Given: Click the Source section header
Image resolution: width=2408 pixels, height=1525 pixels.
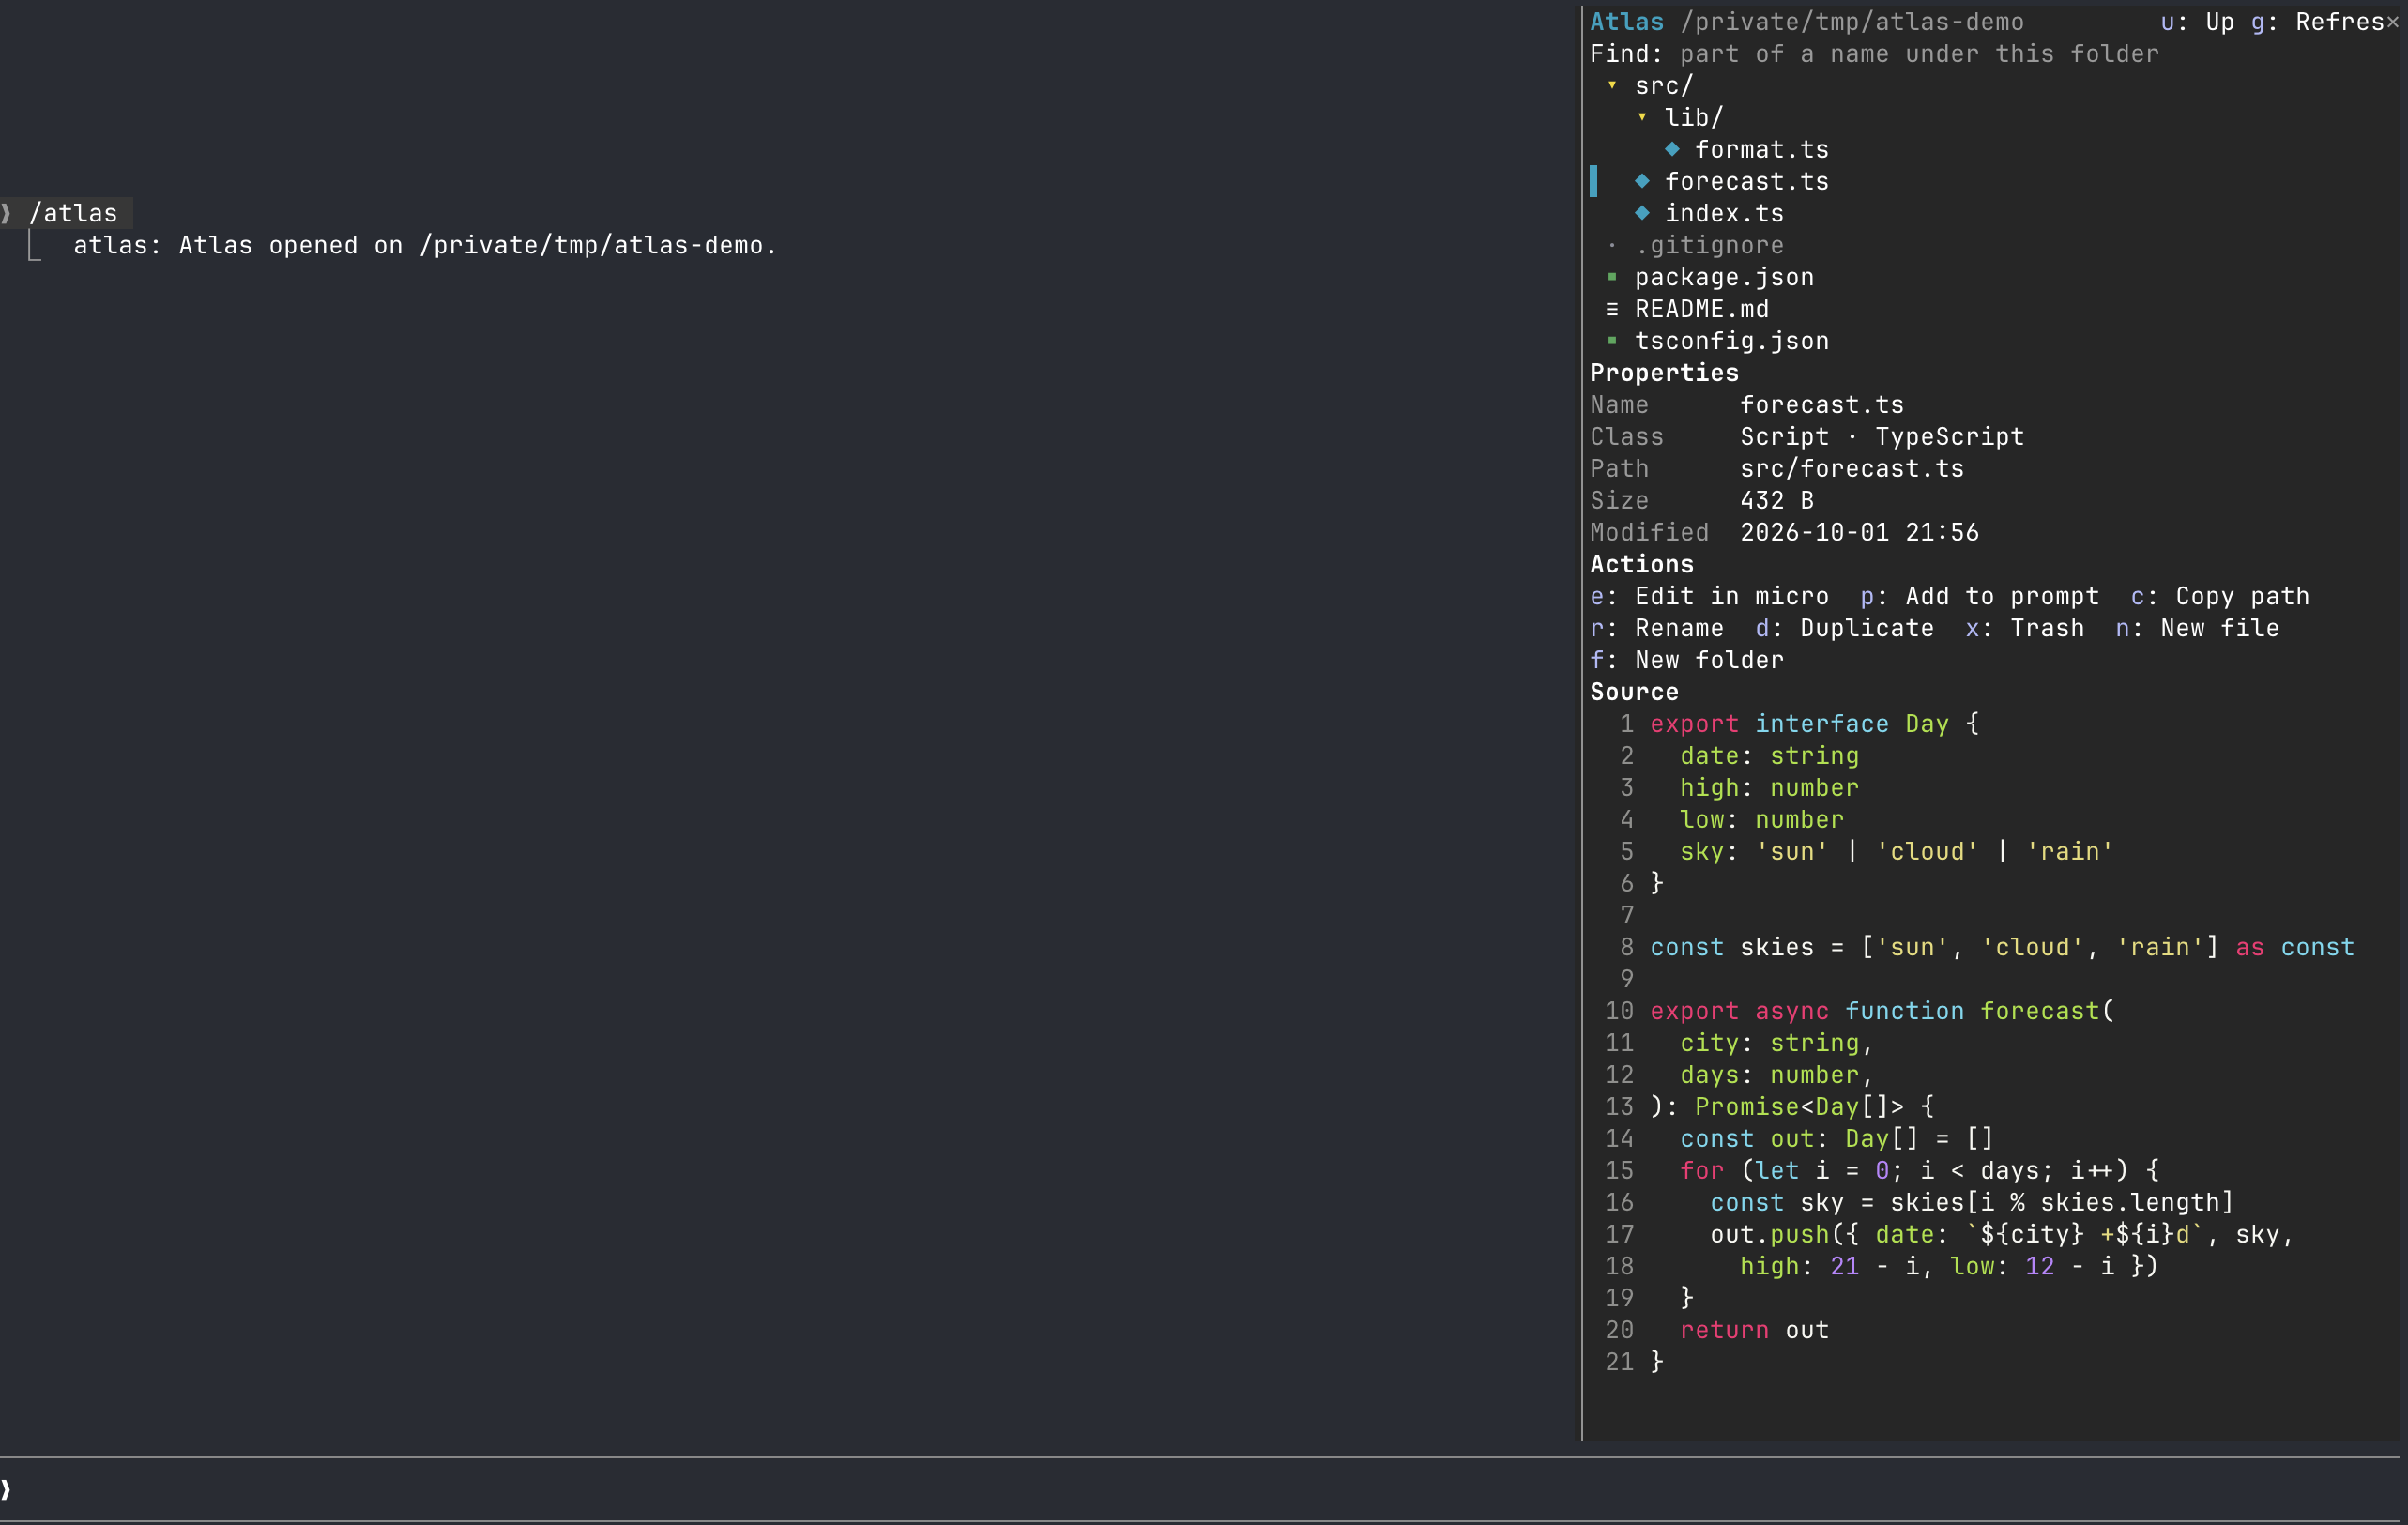Looking at the screenshot, I should click(x=1634, y=692).
